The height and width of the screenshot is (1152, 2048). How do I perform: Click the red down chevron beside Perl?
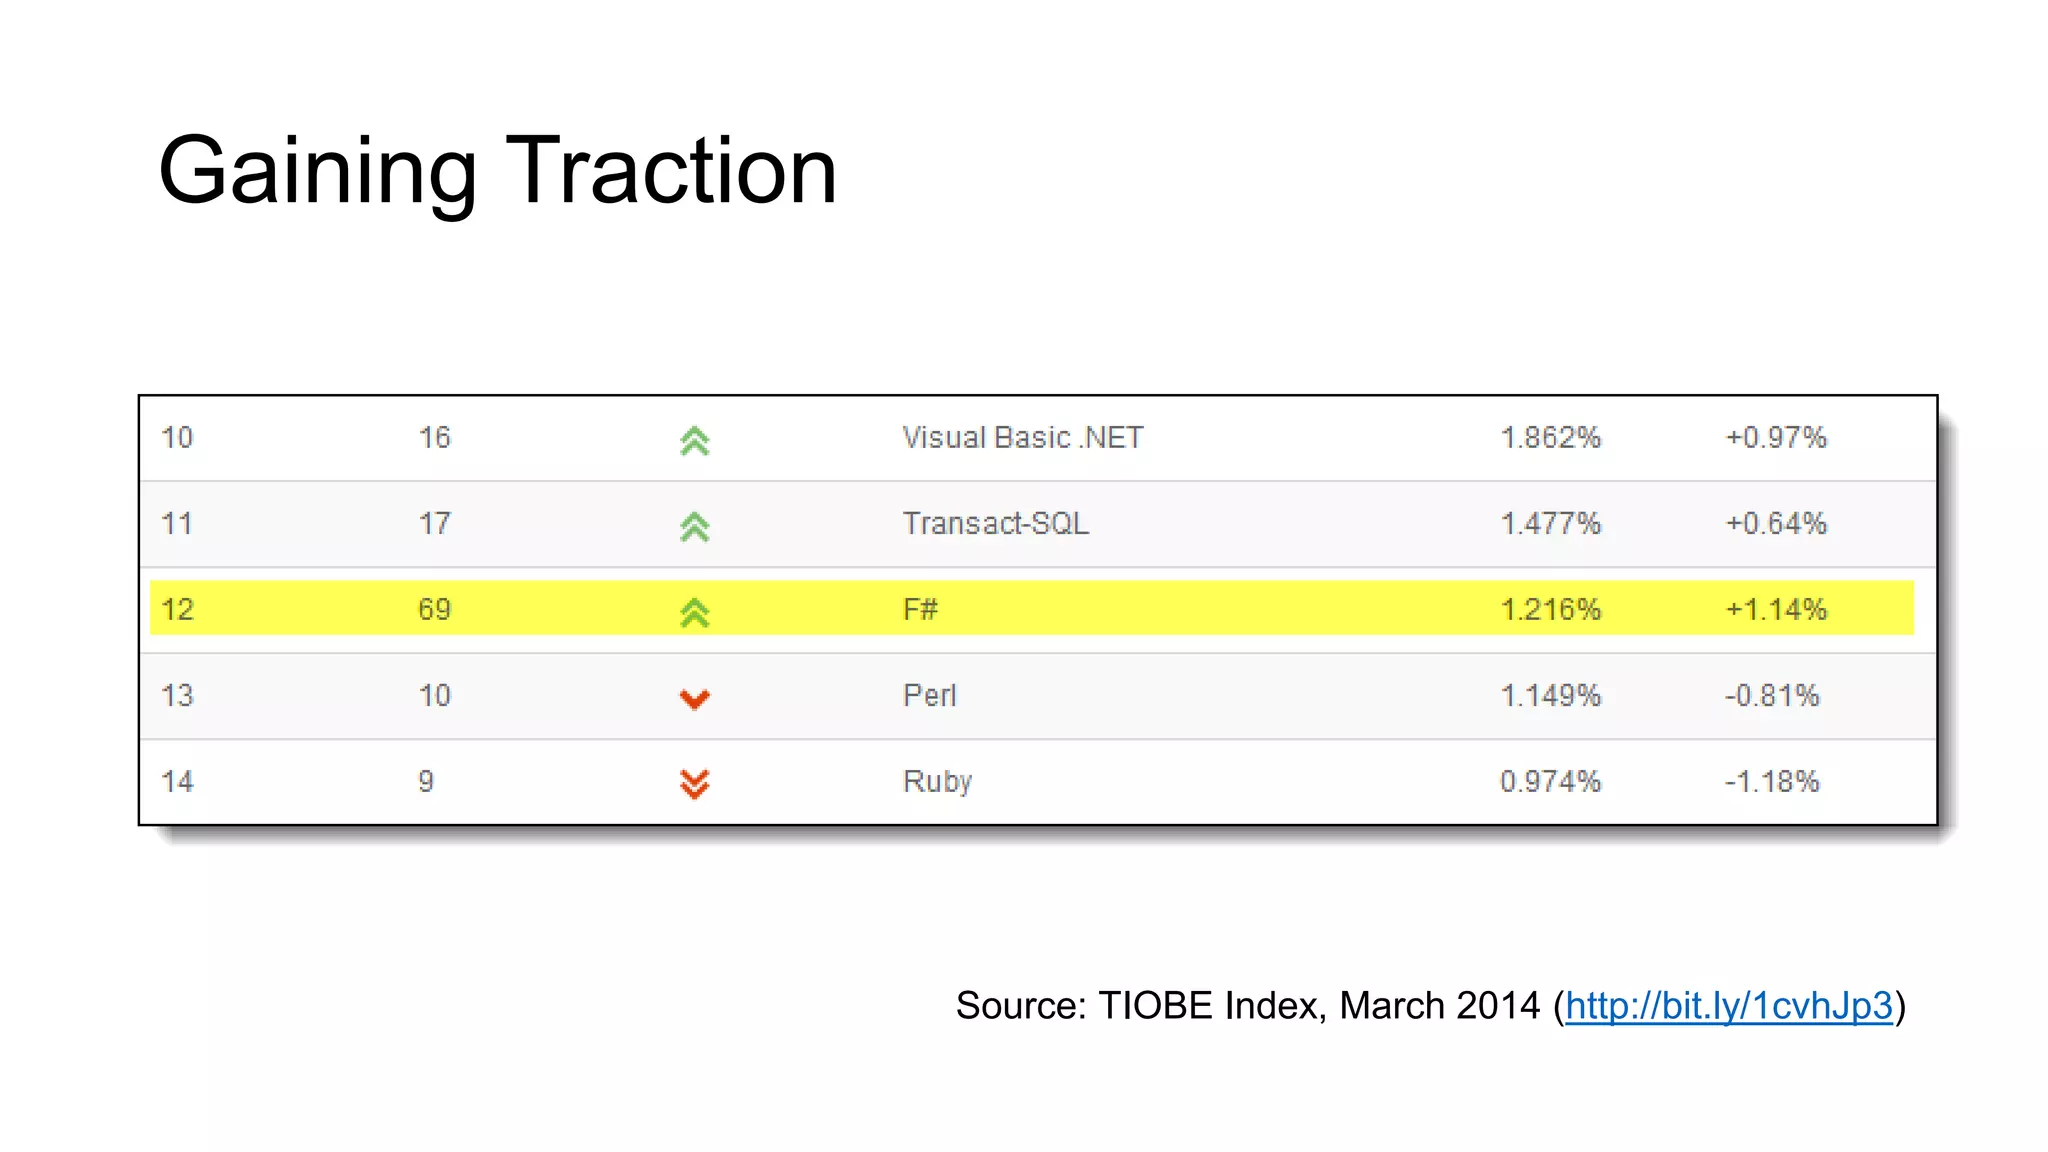694,698
